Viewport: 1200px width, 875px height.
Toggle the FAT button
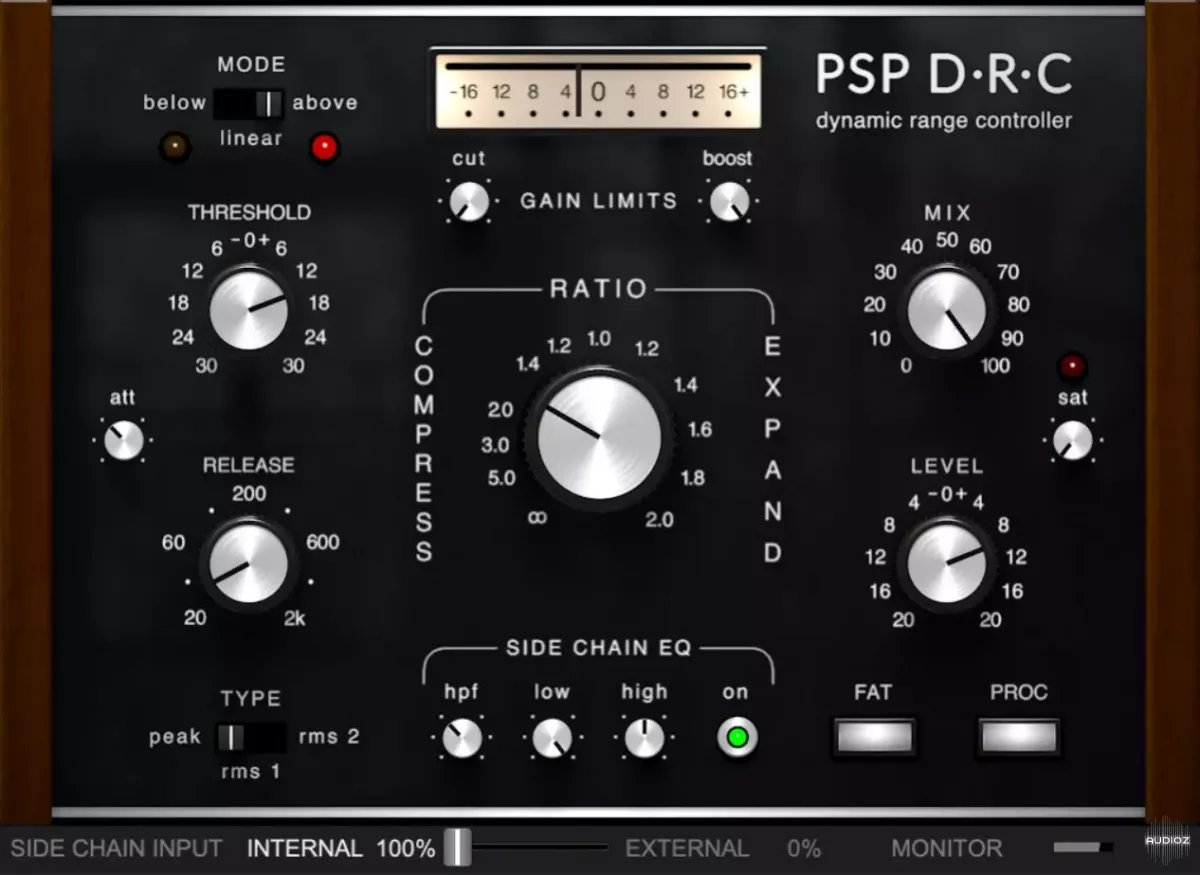pos(874,737)
